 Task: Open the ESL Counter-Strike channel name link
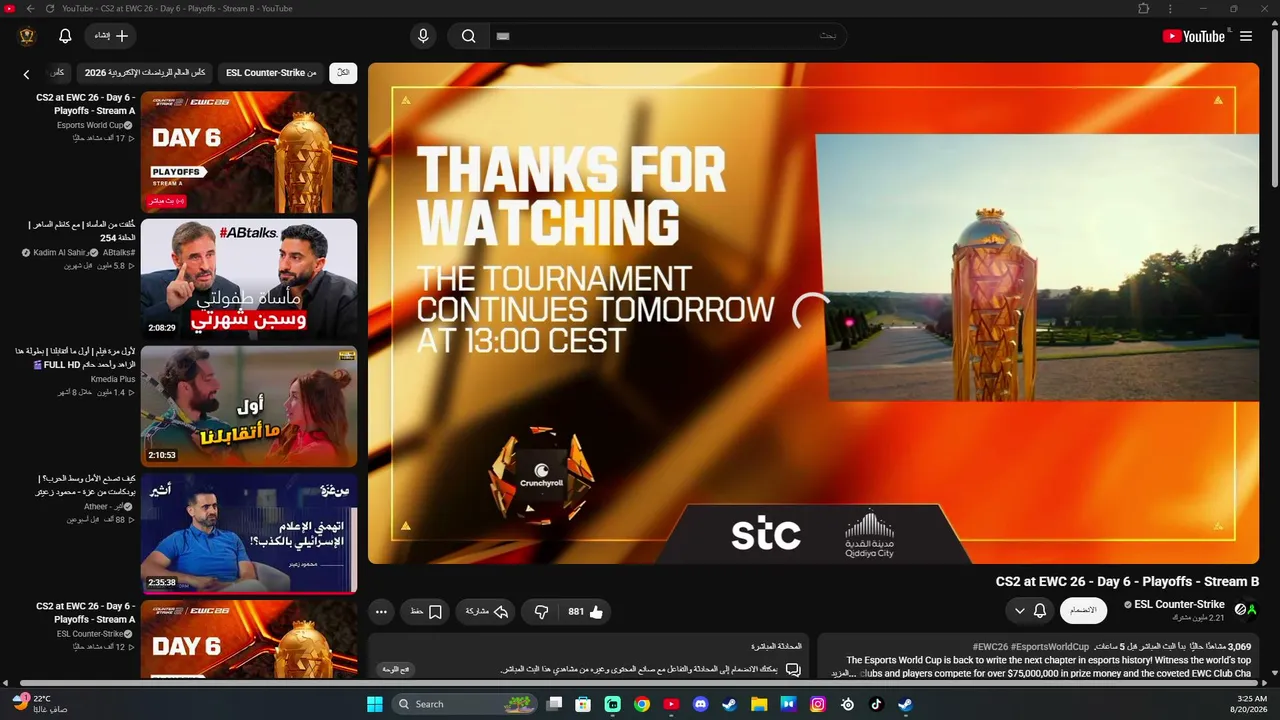click(x=1179, y=604)
